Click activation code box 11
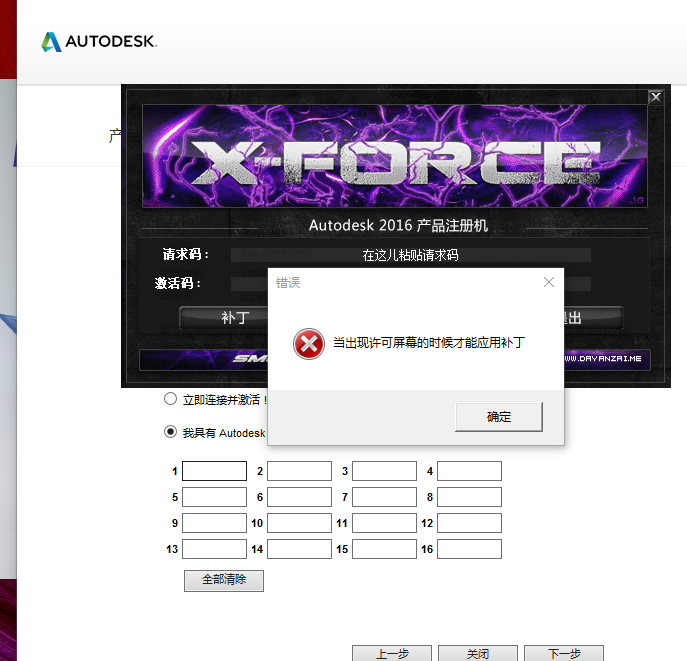The height and width of the screenshot is (661, 687). click(384, 523)
